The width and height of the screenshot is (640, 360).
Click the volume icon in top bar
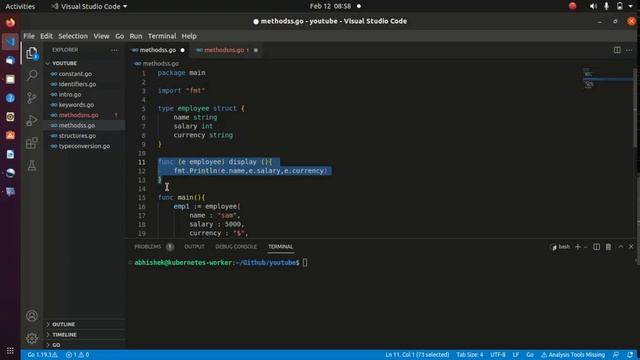(593, 6)
